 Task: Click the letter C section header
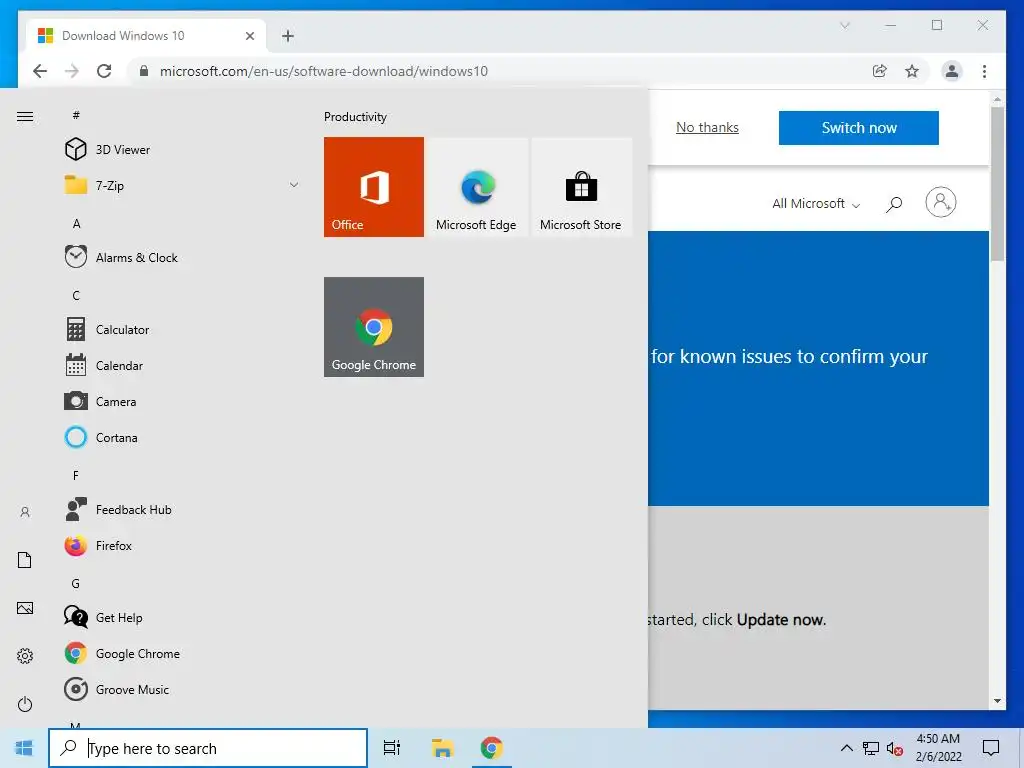click(x=76, y=295)
